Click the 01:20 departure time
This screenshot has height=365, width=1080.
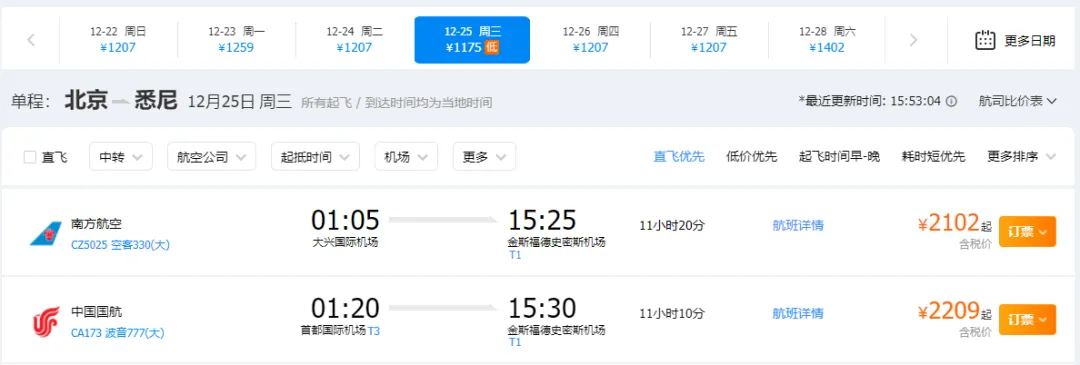tap(345, 308)
